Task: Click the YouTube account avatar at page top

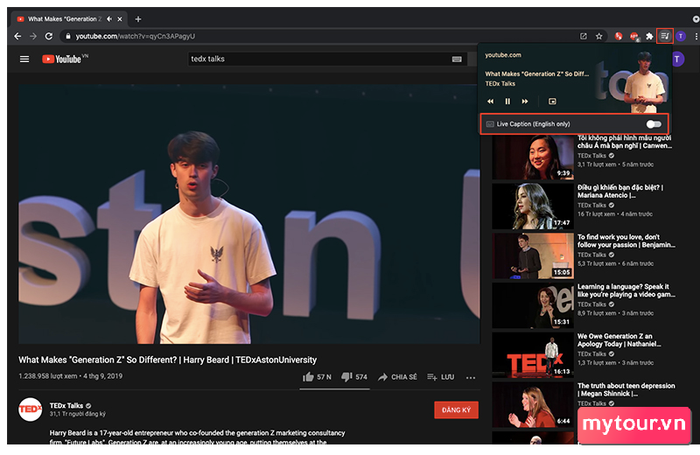Action: pyautogui.click(x=677, y=59)
